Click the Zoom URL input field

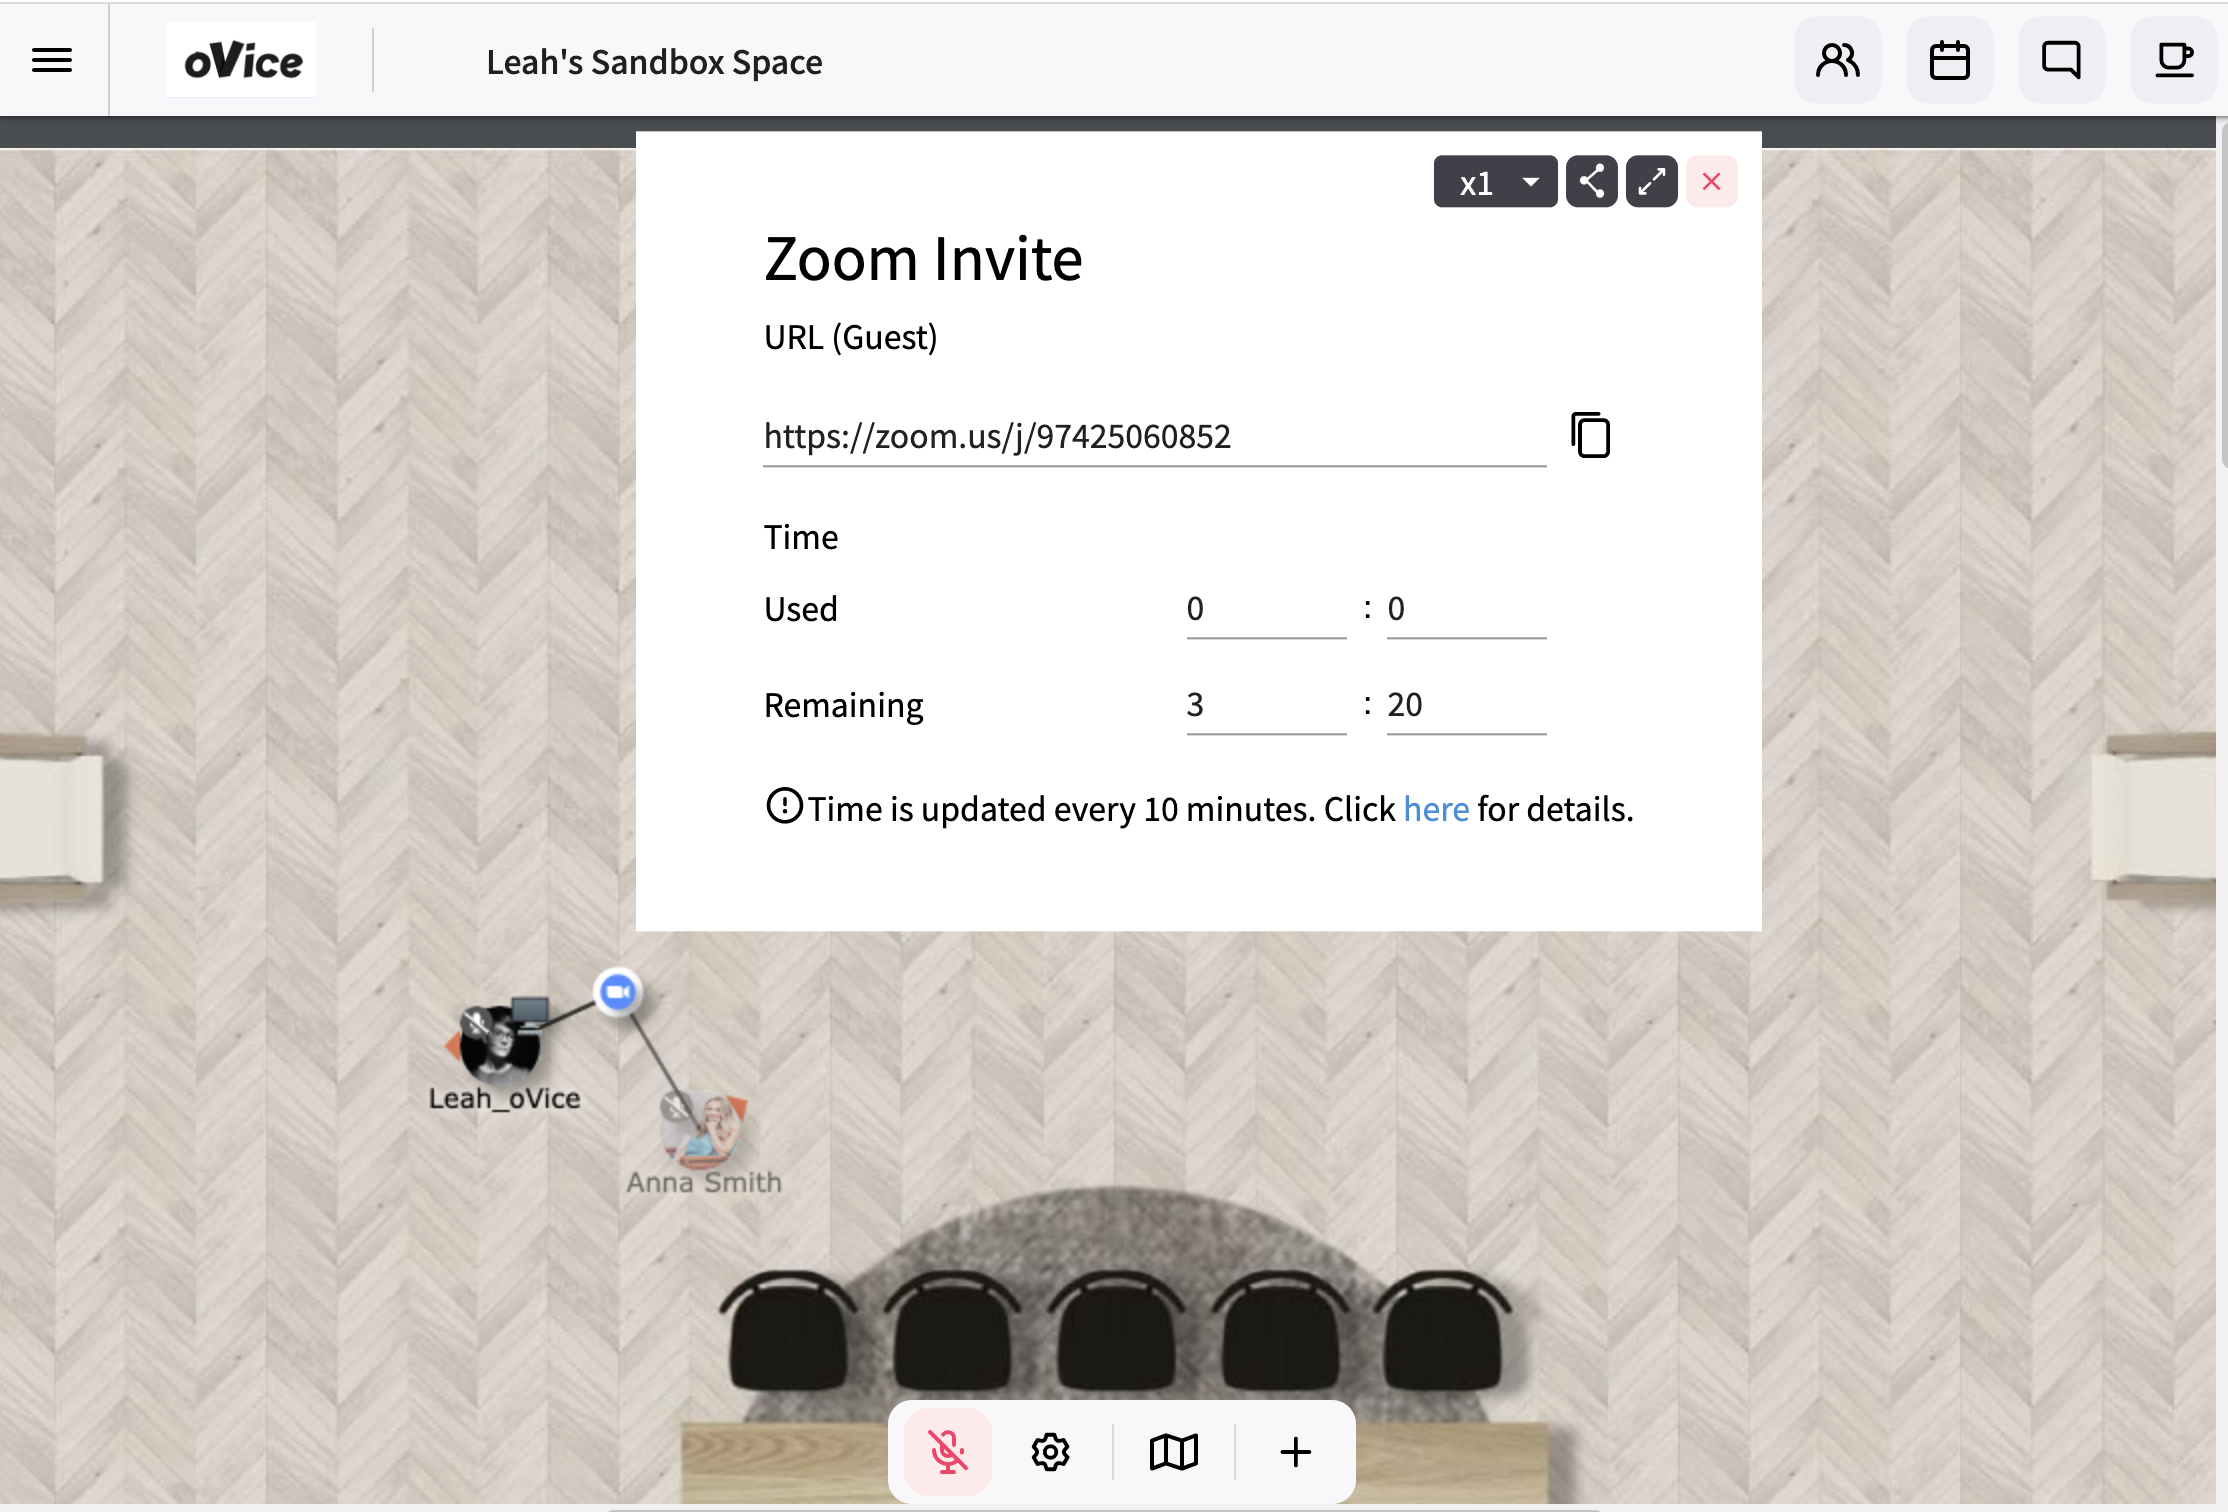(x=1154, y=437)
